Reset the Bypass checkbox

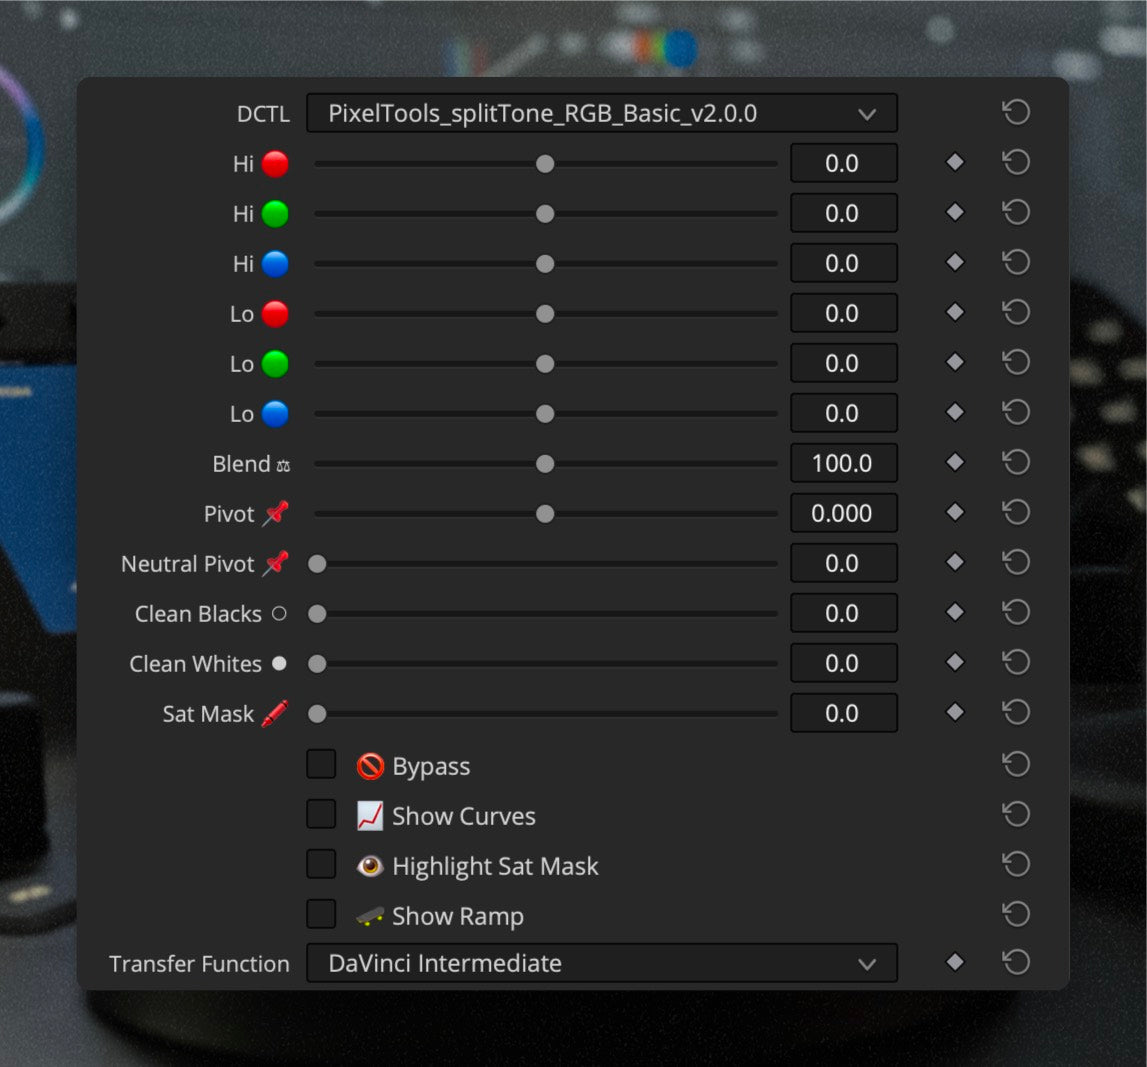pos(1016,765)
